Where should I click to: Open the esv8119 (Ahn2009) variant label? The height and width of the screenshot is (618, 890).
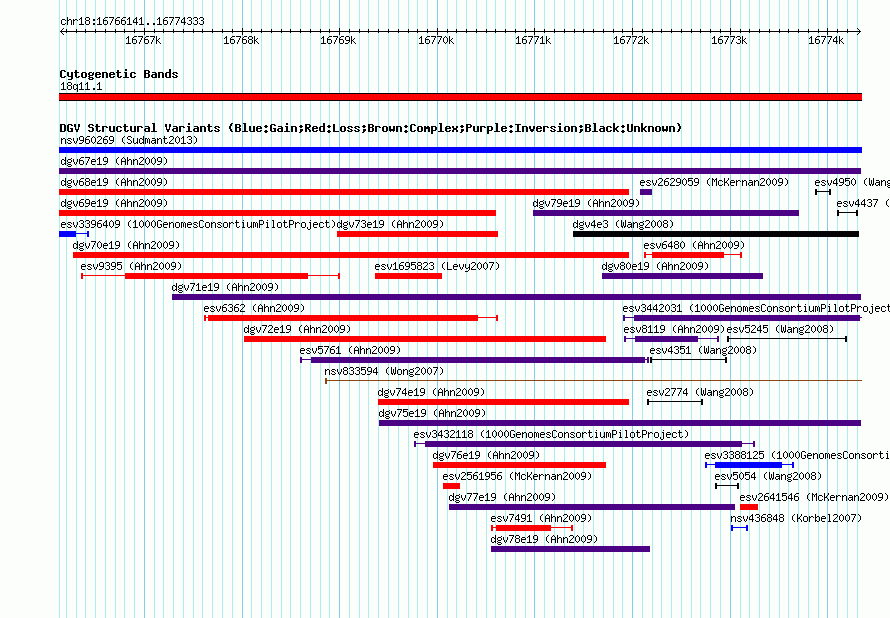tap(674, 329)
